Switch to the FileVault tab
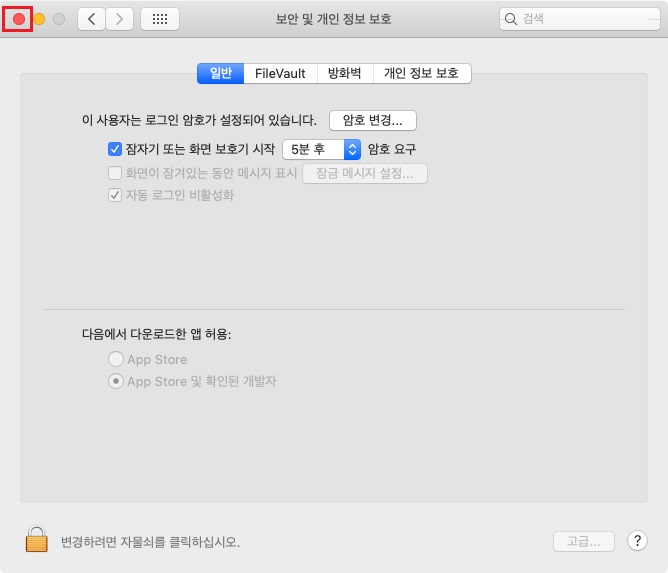Viewport: 668px width, 573px height. pos(280,73)
